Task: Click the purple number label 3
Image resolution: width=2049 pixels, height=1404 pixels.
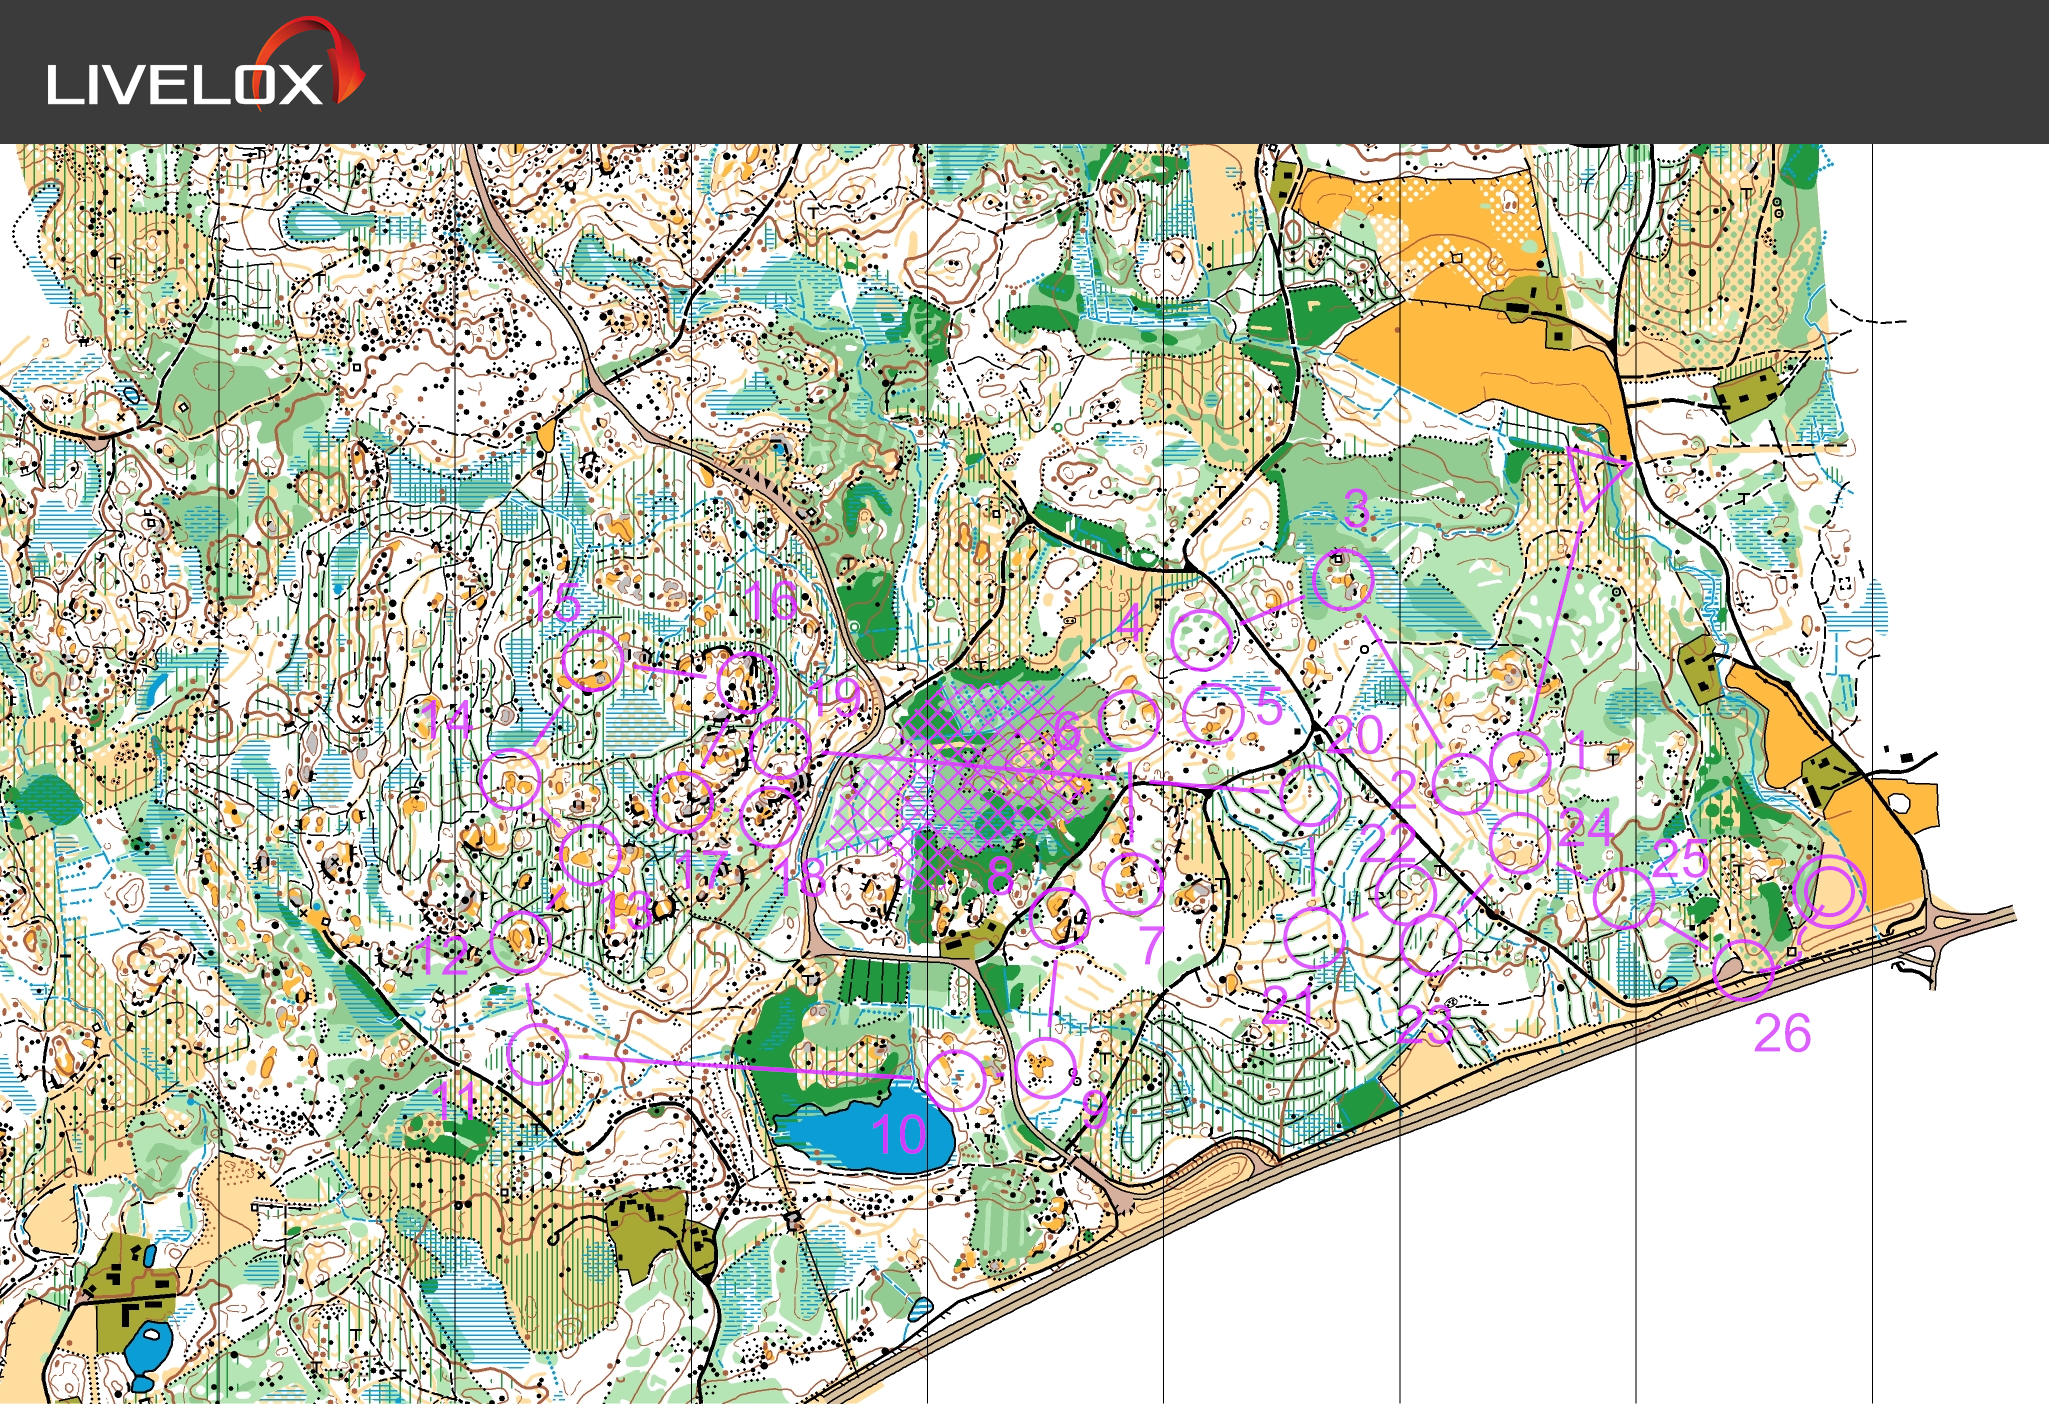Action: 1356,509
